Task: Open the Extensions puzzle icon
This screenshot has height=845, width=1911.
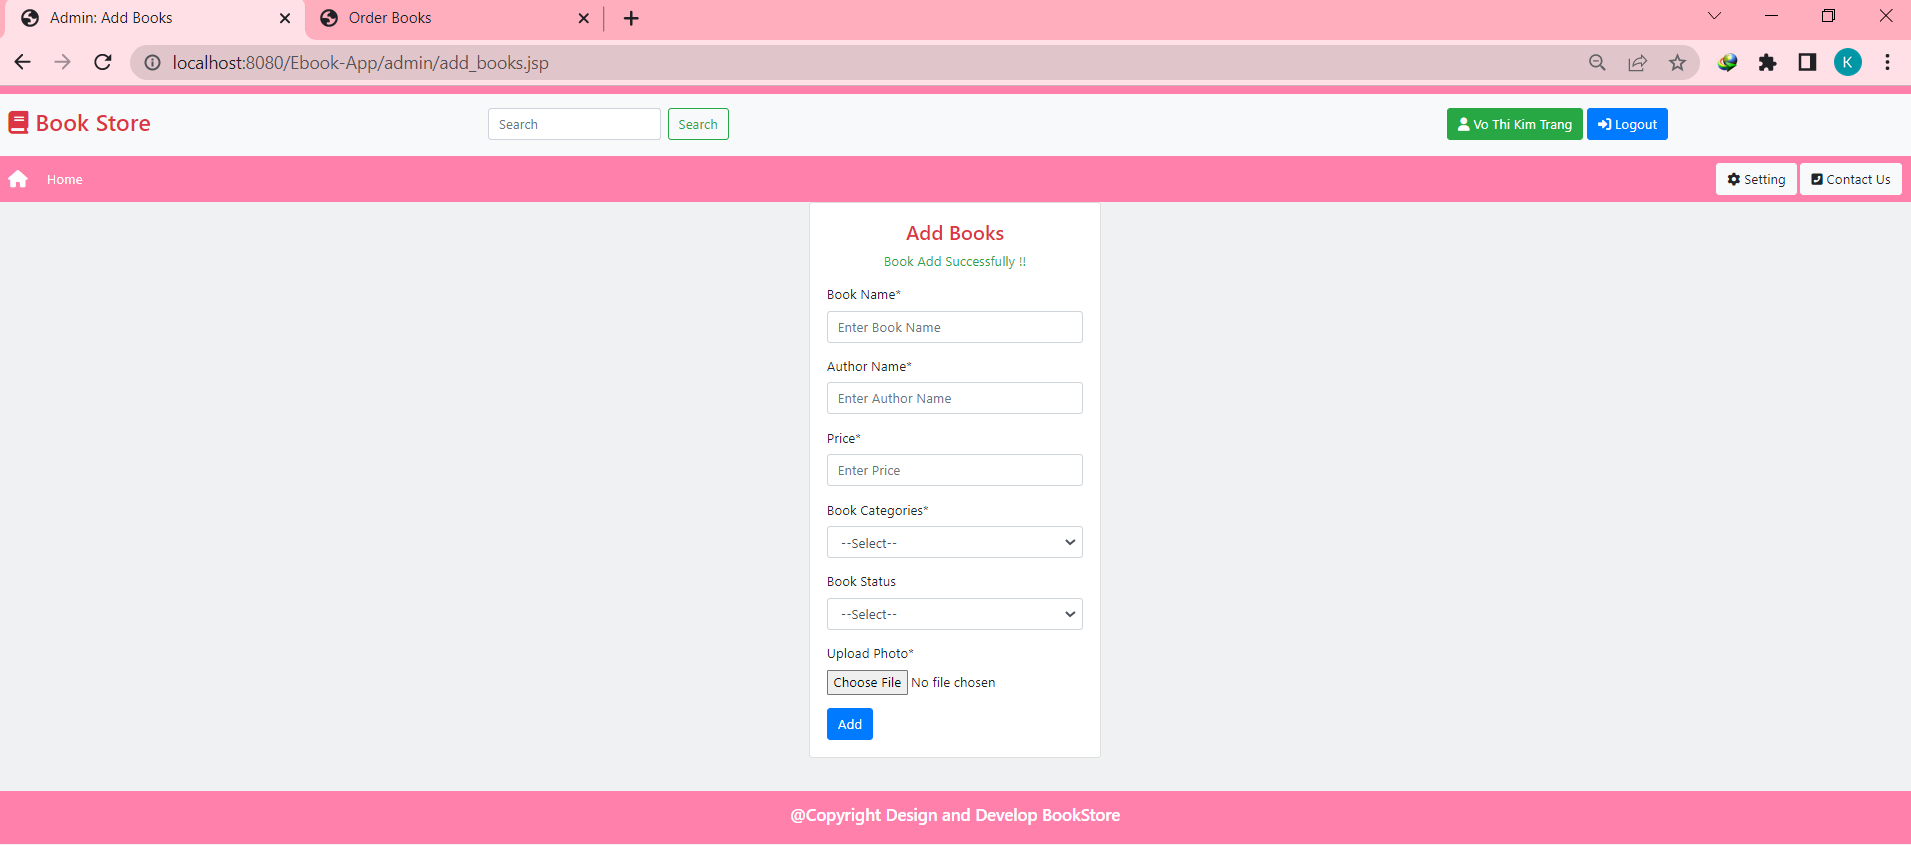Action: click(x=1767, y=63)
